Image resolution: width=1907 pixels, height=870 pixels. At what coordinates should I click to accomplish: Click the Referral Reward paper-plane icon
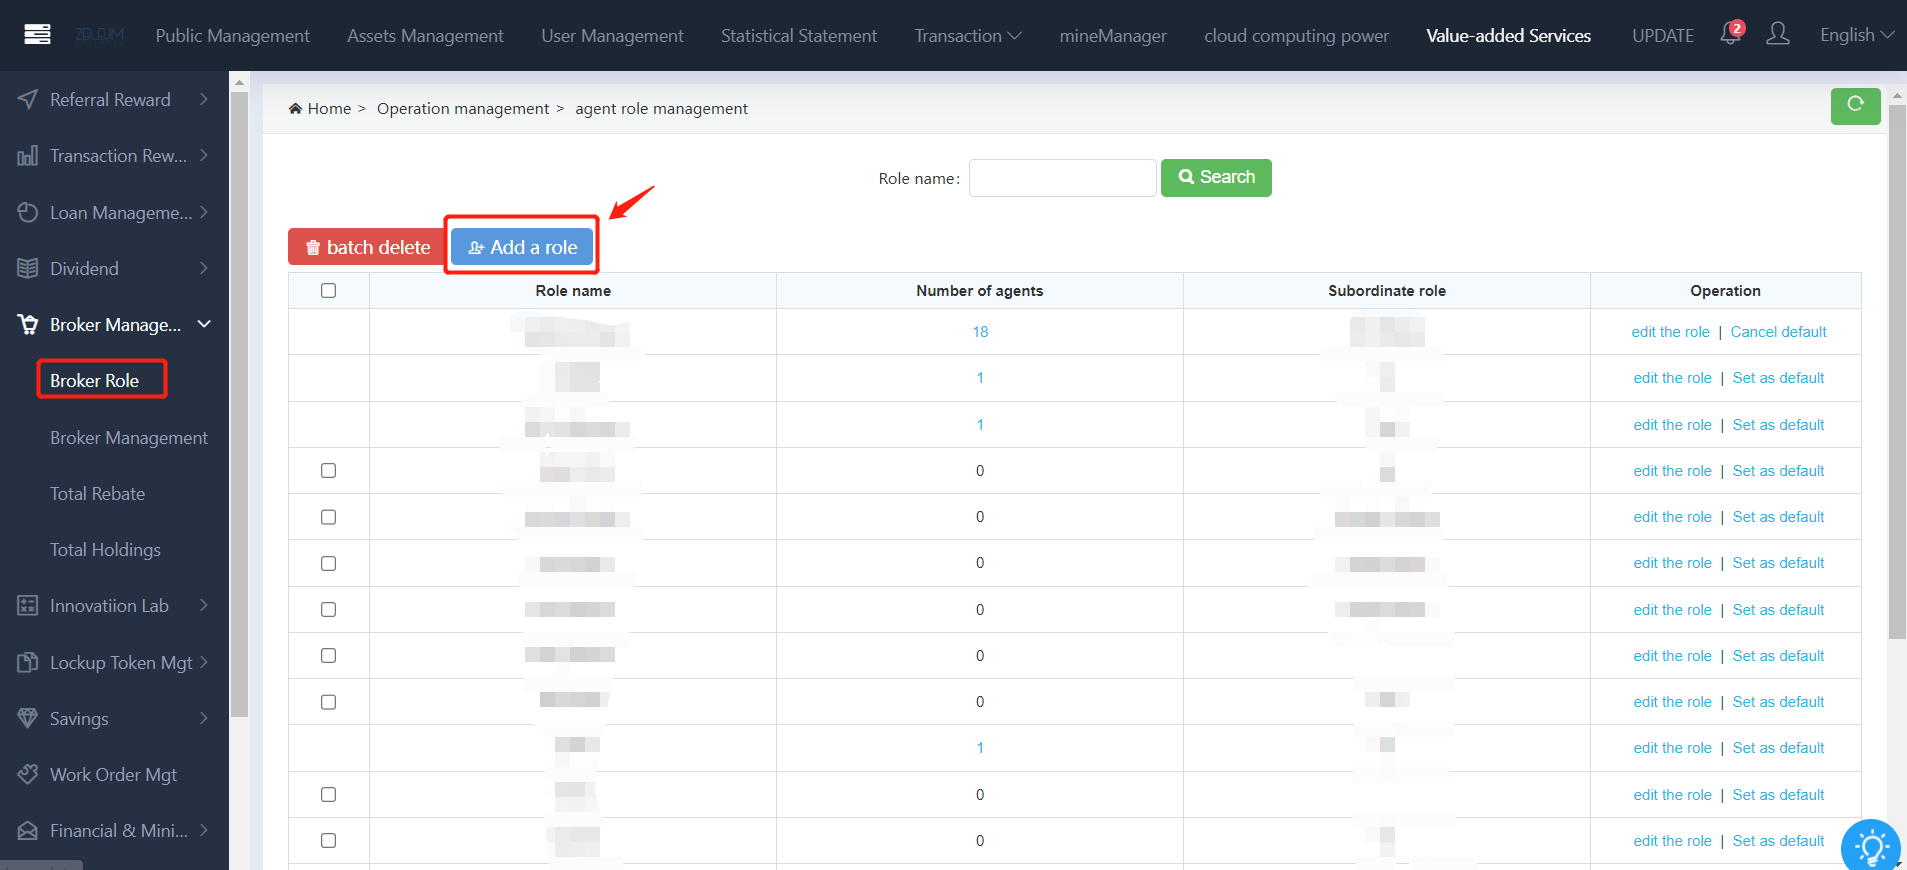(28, 99)
